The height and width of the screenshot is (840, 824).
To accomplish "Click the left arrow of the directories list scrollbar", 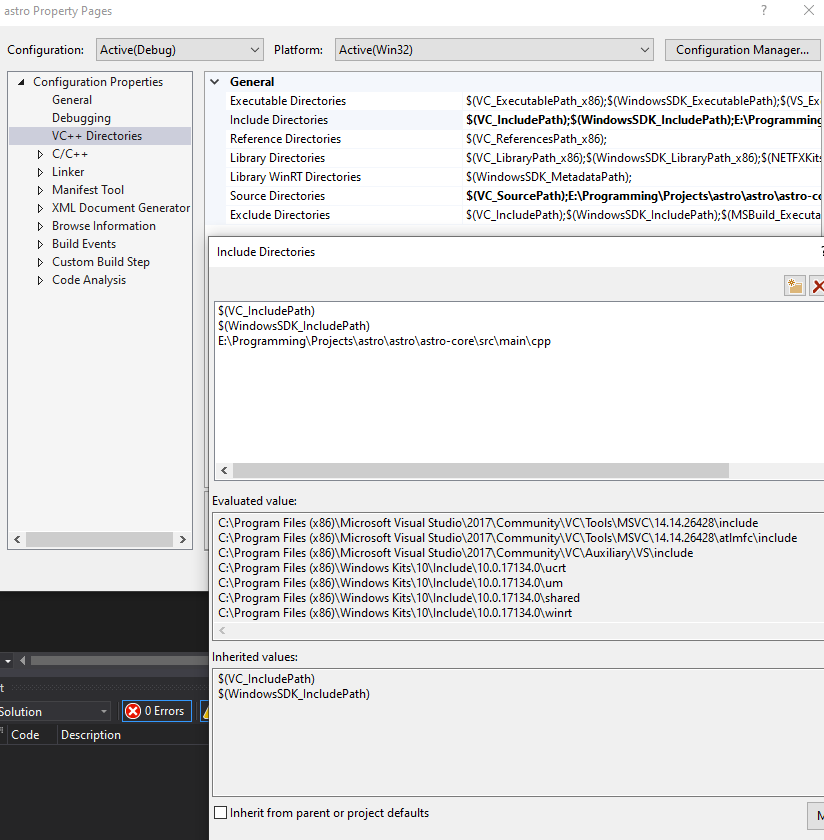I will click(x=224, y=470).
